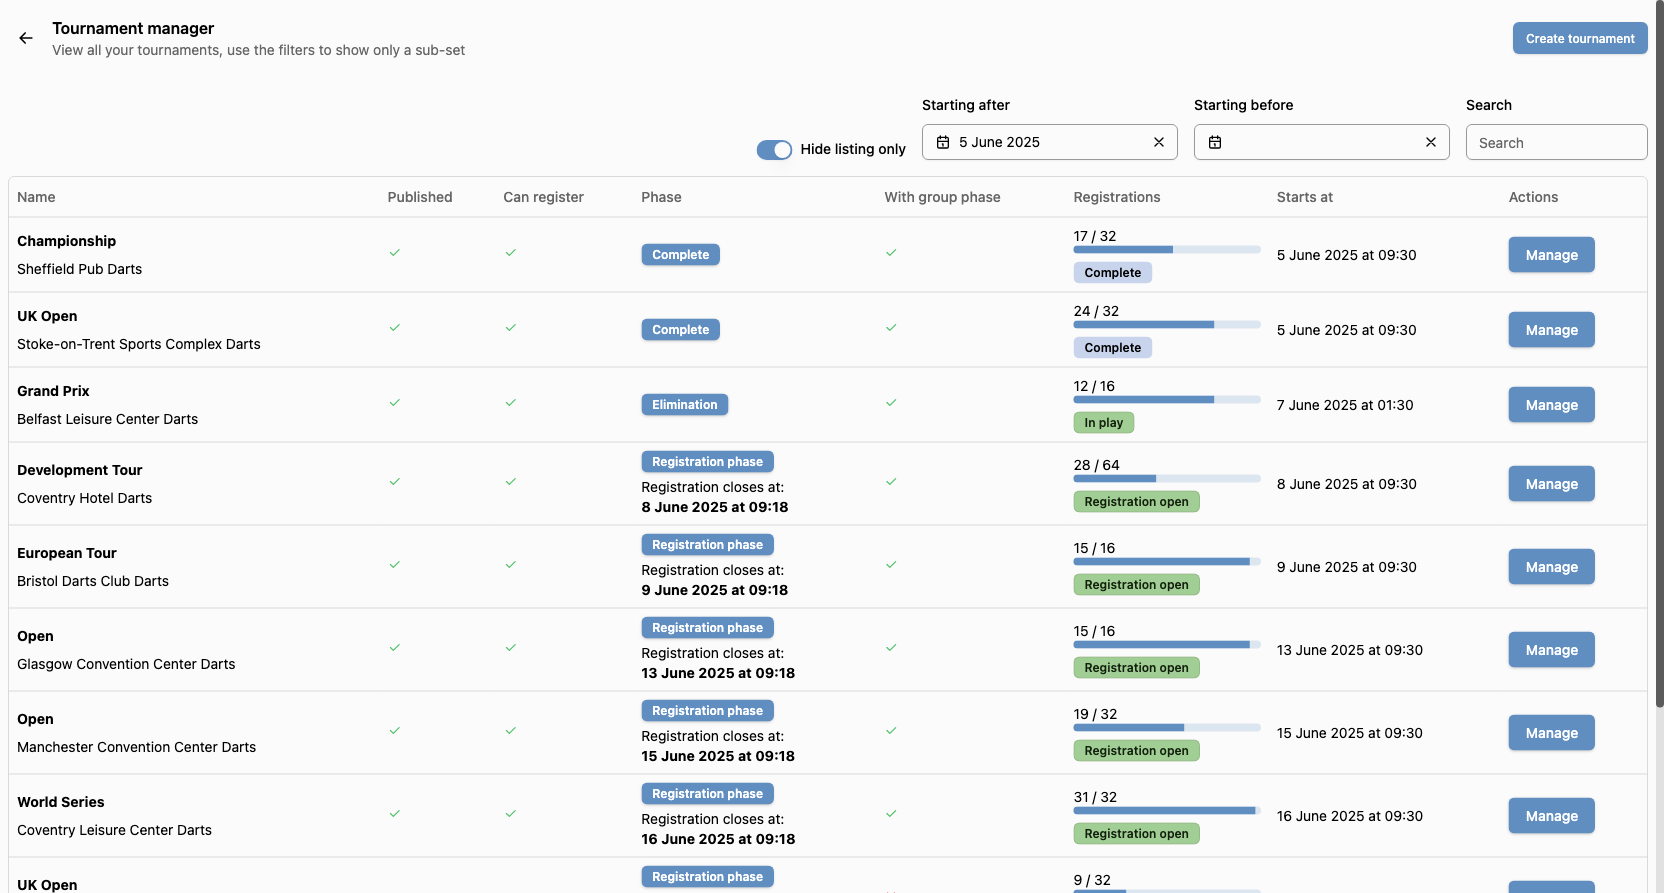Image resolution: width=1664 pixels, height=893 pixels.
Task: Click the back arrow icon
Action: (x=26, y=38)
